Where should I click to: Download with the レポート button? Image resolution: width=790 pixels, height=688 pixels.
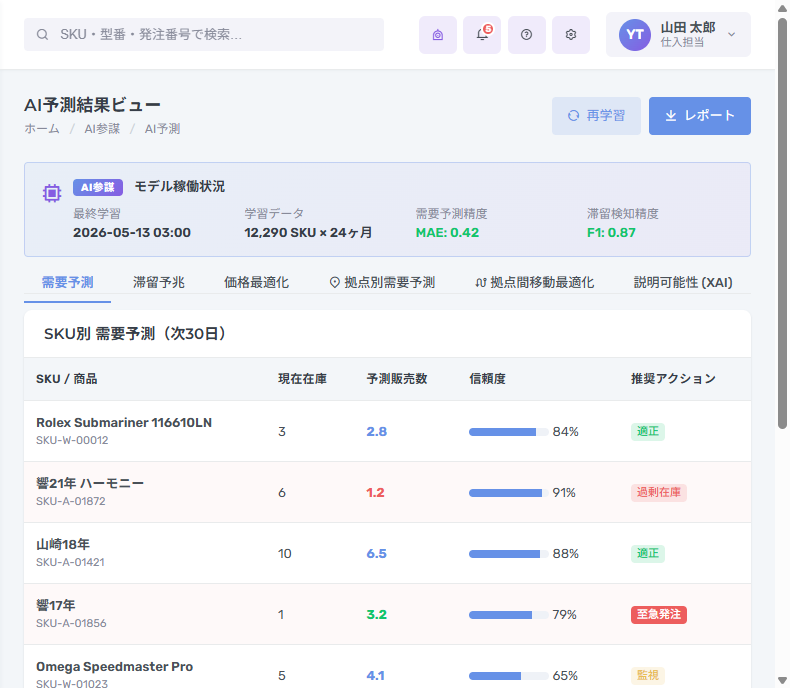[699, 116]
